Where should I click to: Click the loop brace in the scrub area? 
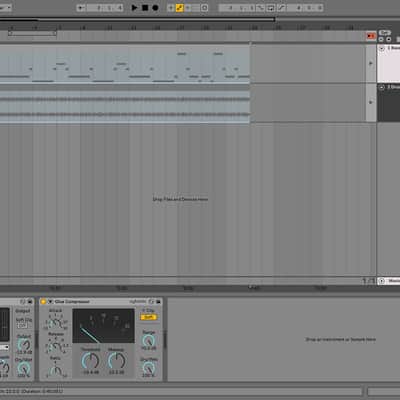pyautogui.click(x=32, y=33)
